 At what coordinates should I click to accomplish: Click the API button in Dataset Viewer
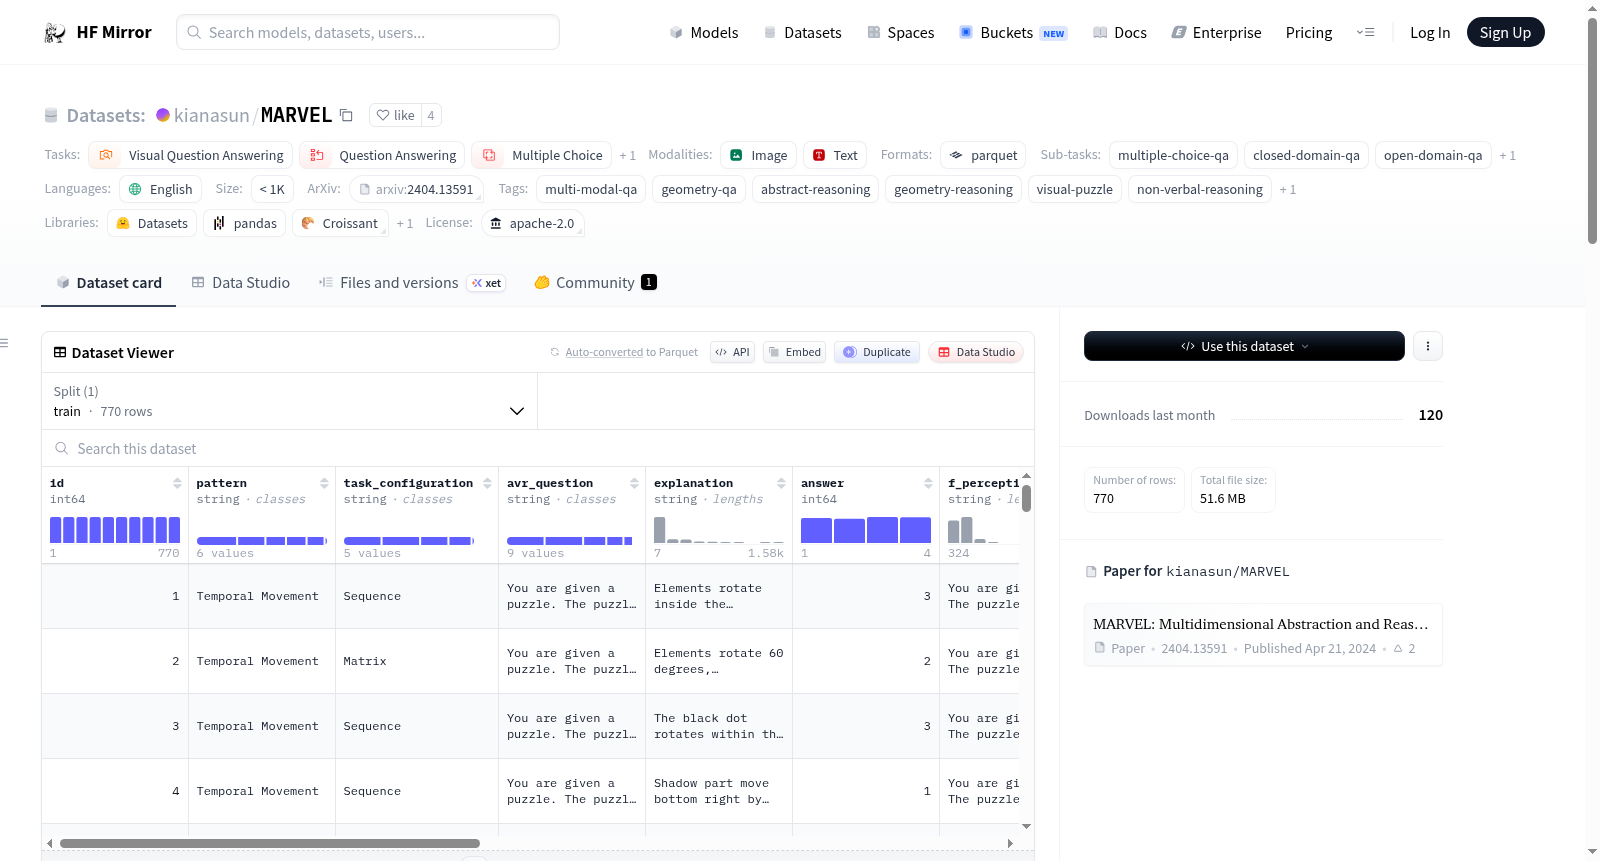[x=732, y=352]
